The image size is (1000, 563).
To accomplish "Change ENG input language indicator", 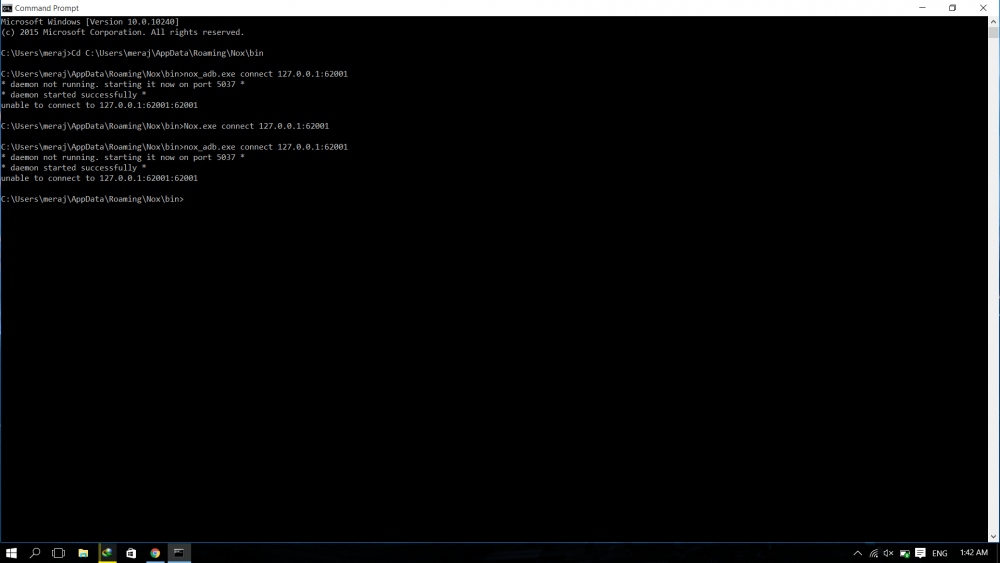I will 940,553.
